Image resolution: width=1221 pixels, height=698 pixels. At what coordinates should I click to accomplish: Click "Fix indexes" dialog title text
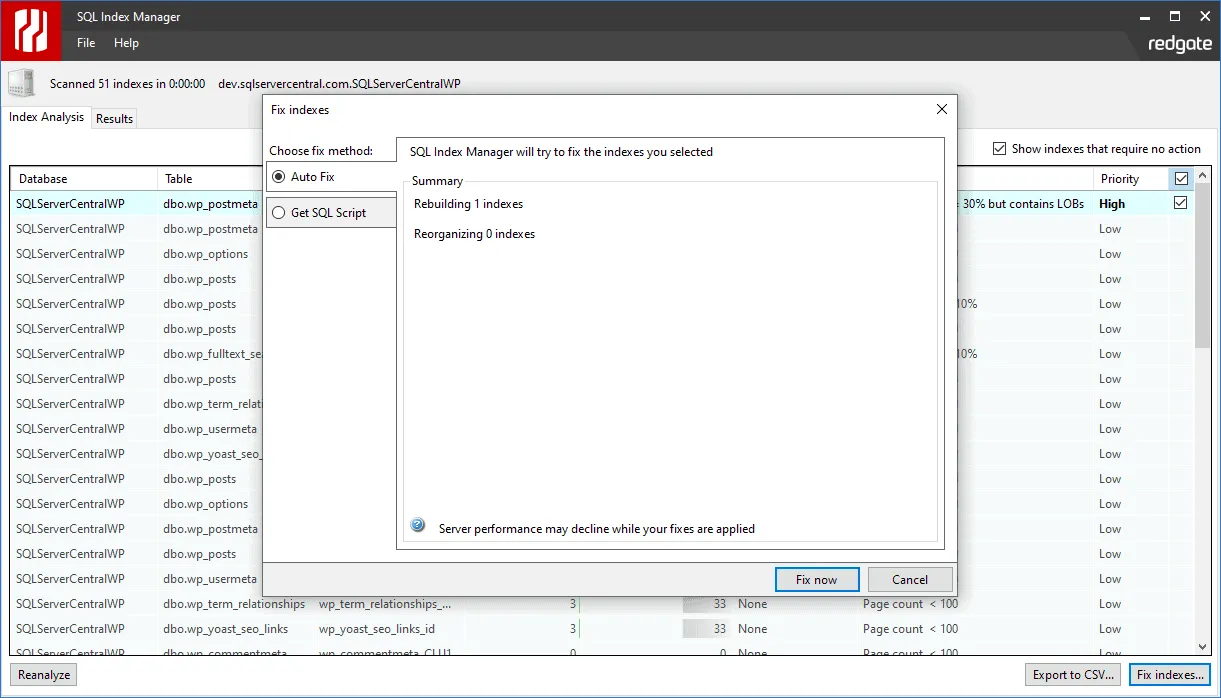point(300,110)
